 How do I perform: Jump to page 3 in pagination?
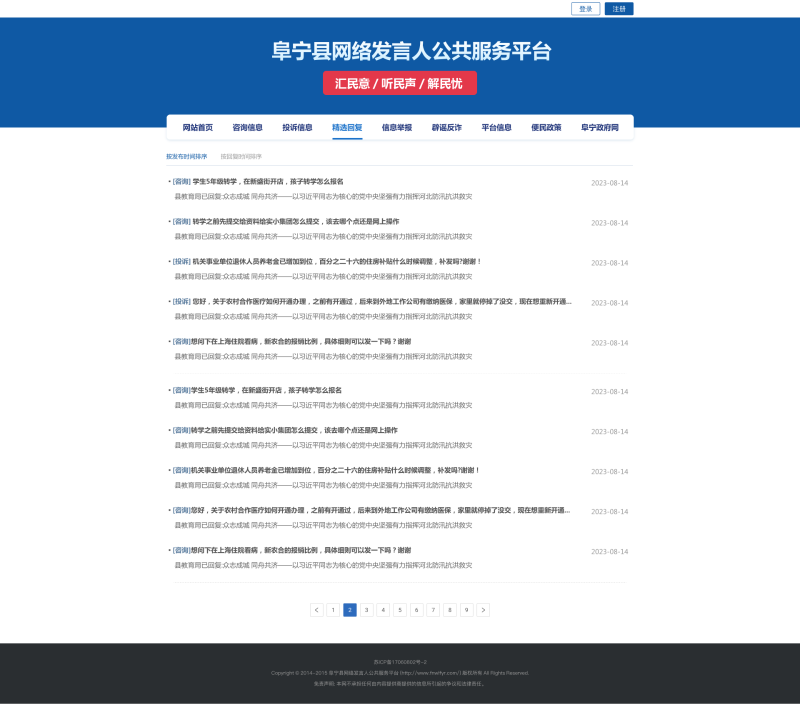coord(367,609)
